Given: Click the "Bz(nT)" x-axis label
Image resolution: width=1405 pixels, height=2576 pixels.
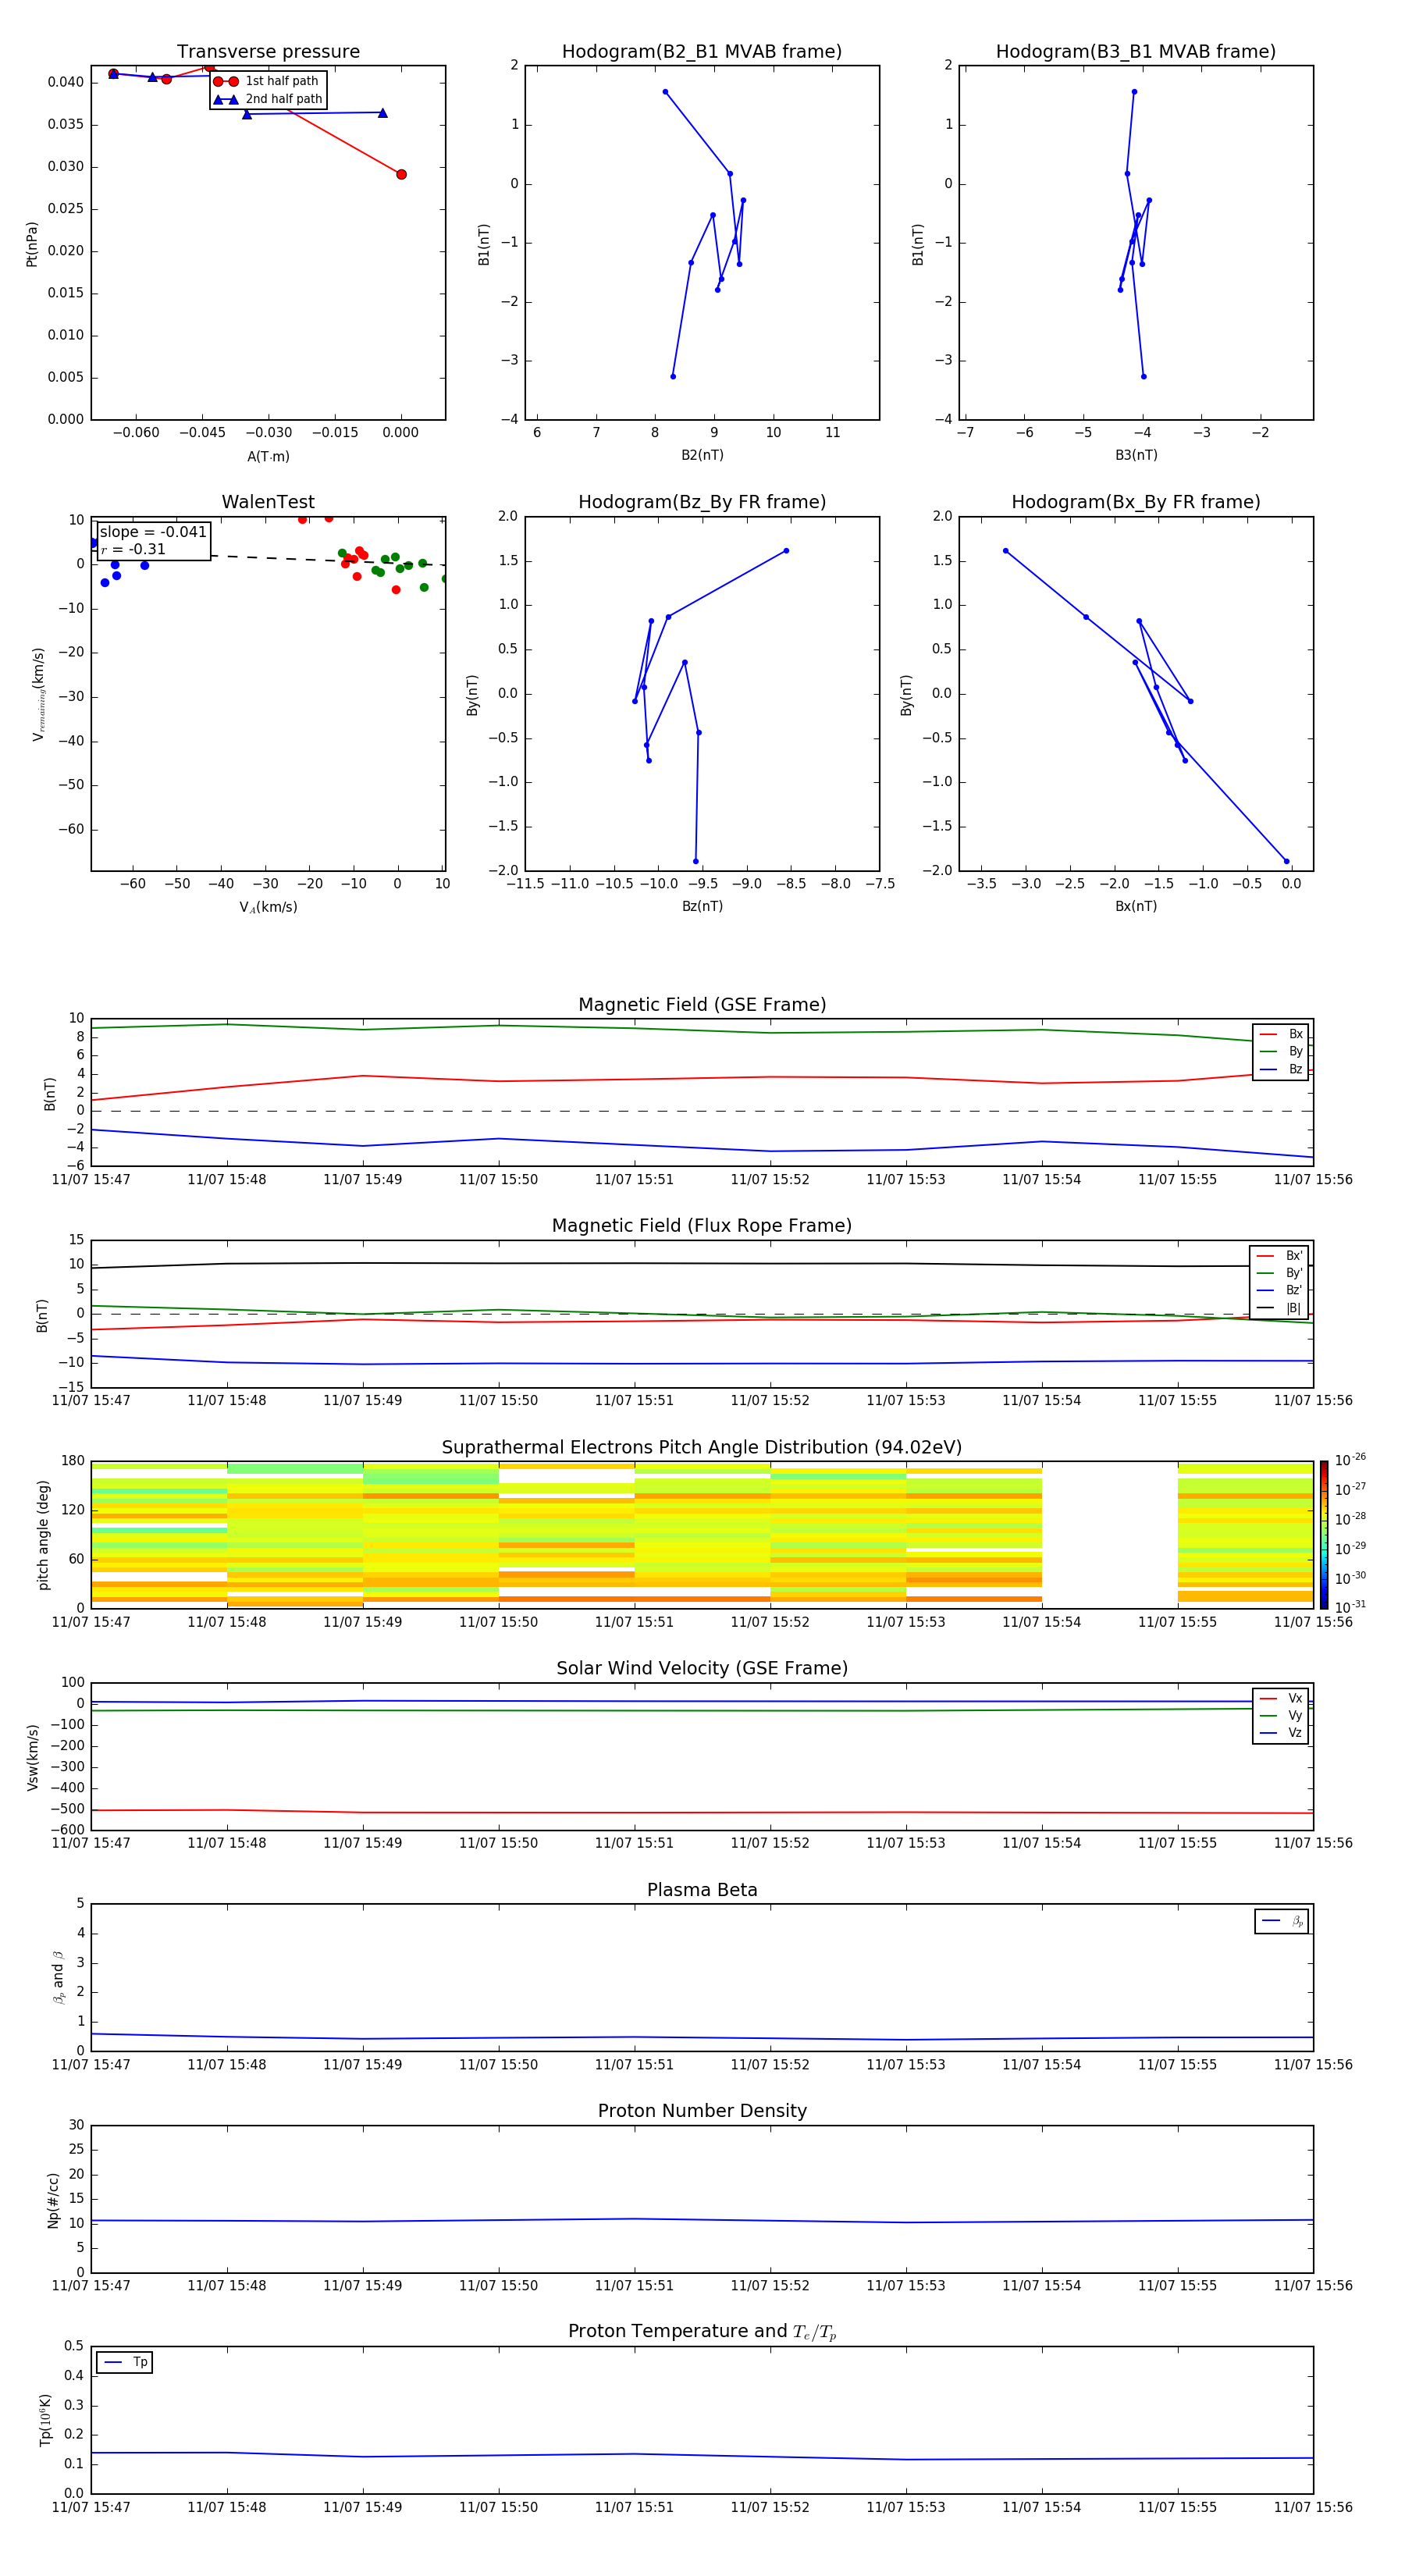Looking at the screenshot, I should point(702,906).
